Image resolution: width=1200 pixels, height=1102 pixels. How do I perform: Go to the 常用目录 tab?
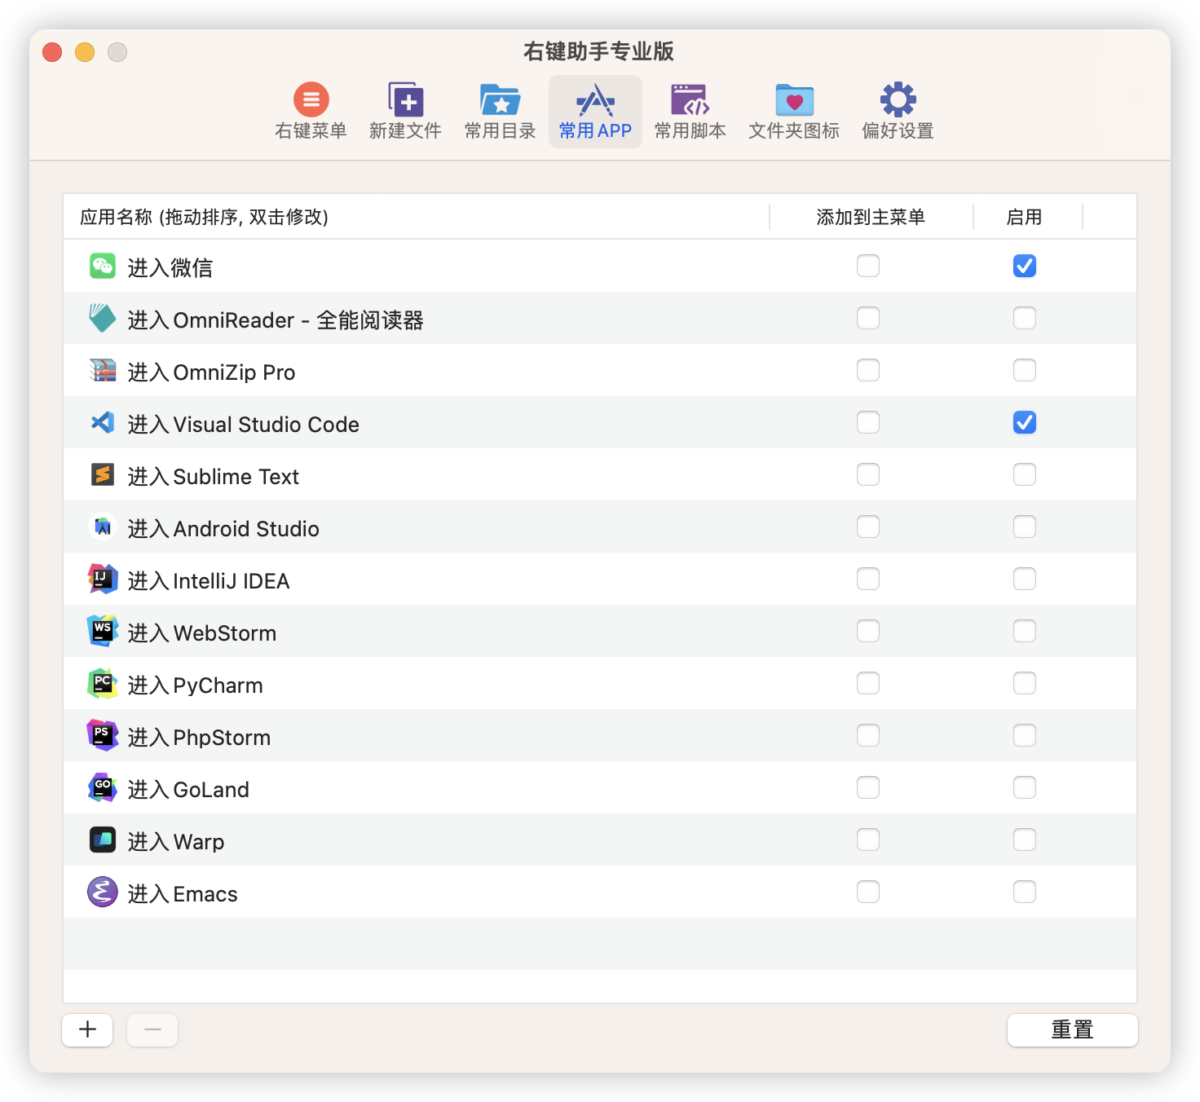tap(500, 111)
